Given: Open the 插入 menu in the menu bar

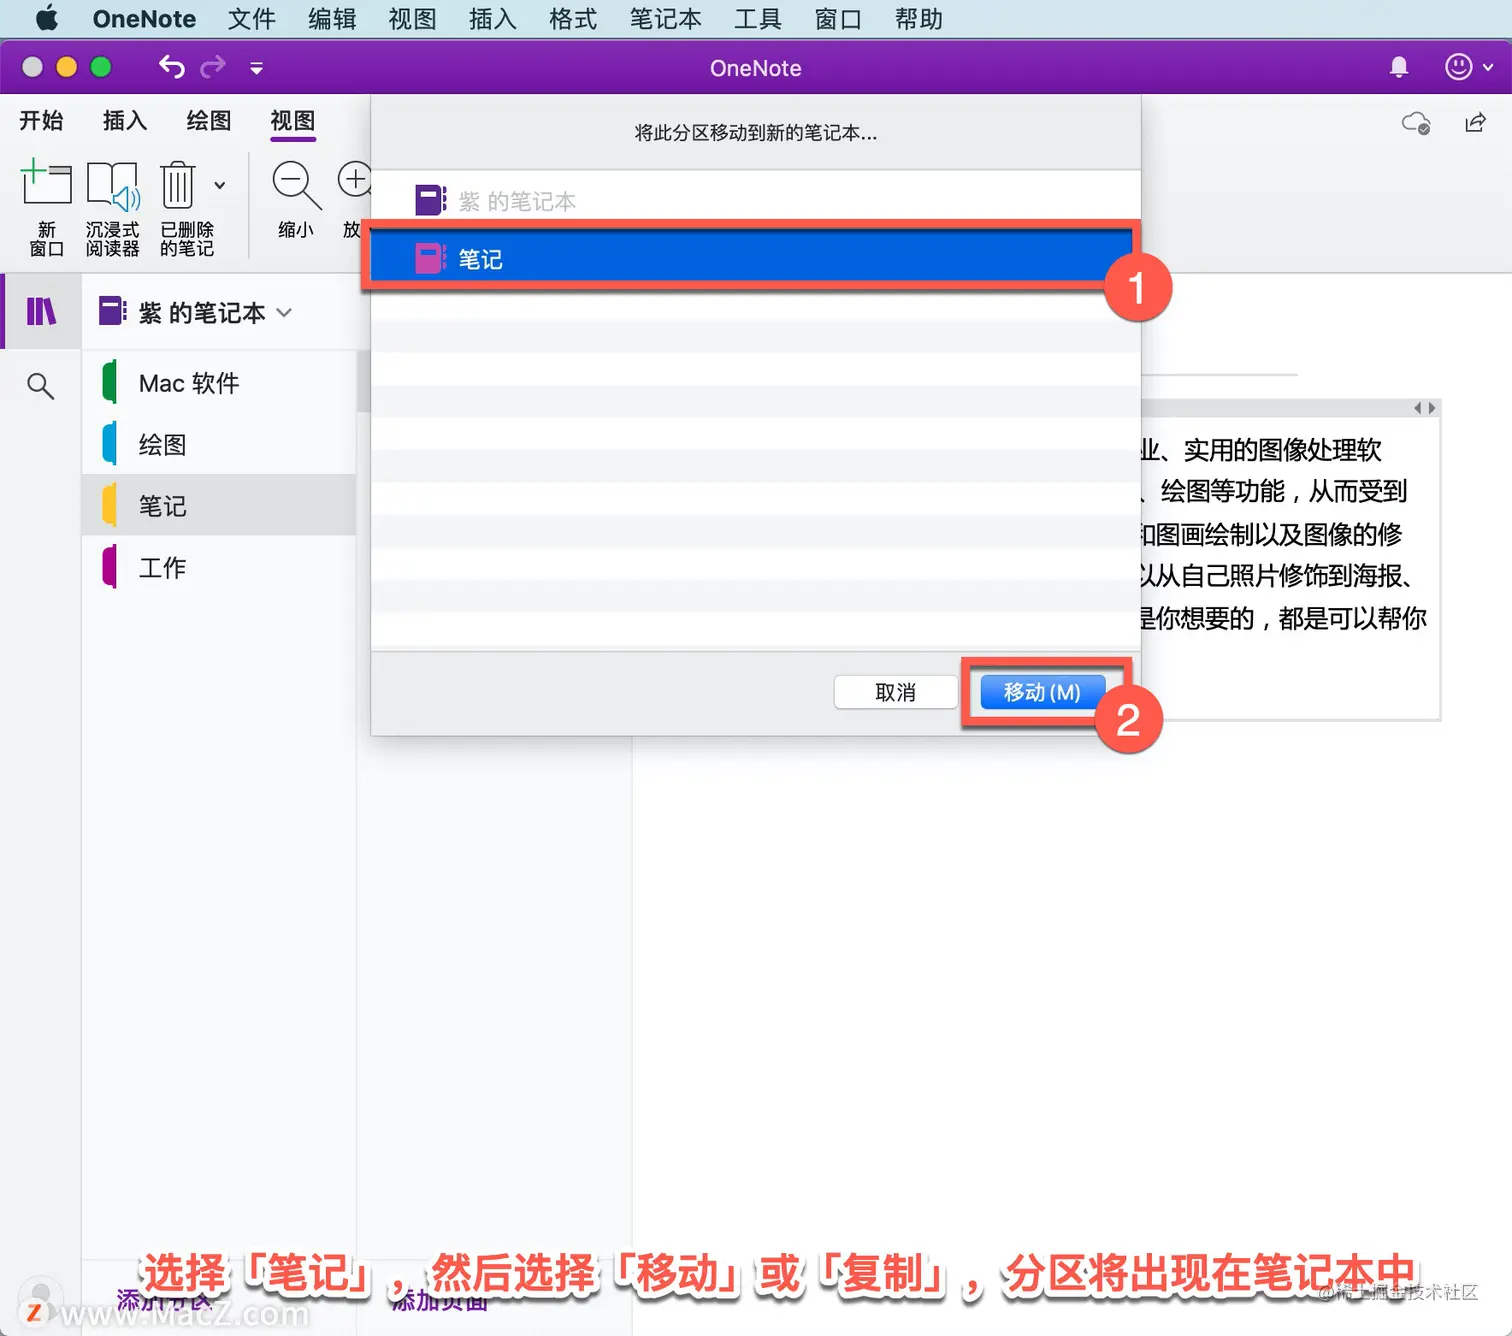Looking at the screenshot, I should (x=493, y=18).
